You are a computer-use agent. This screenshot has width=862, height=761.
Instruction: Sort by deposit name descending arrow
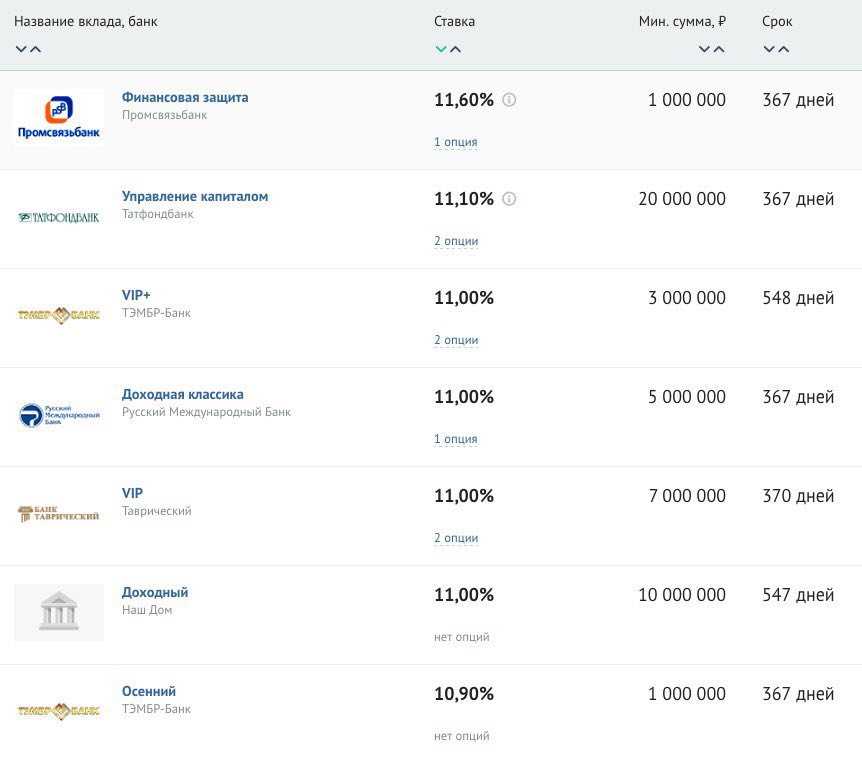point(21,49)
